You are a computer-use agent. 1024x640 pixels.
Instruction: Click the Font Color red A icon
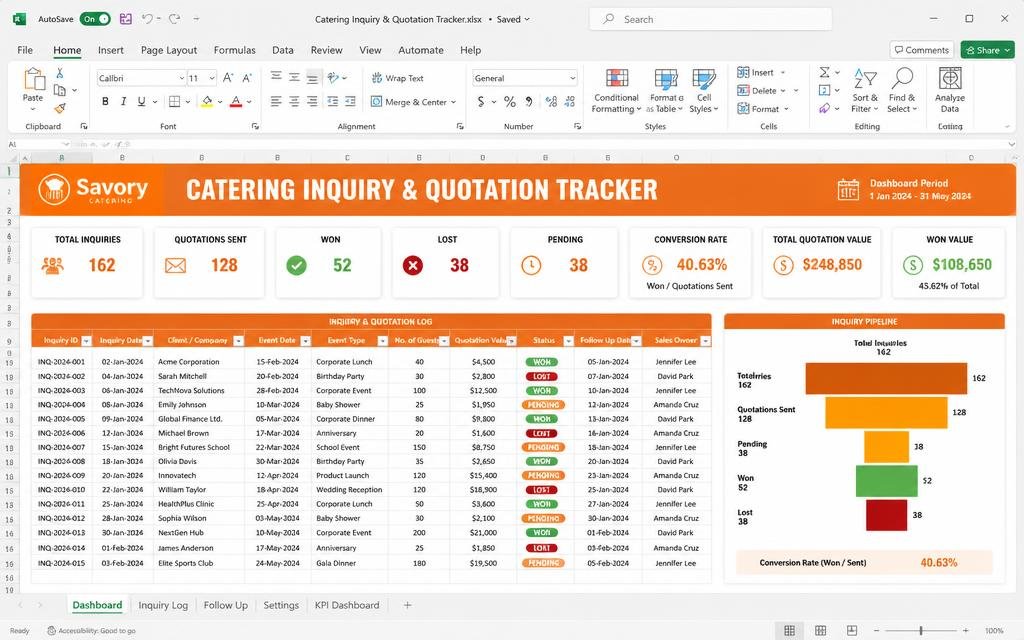(x=236, y=101)
